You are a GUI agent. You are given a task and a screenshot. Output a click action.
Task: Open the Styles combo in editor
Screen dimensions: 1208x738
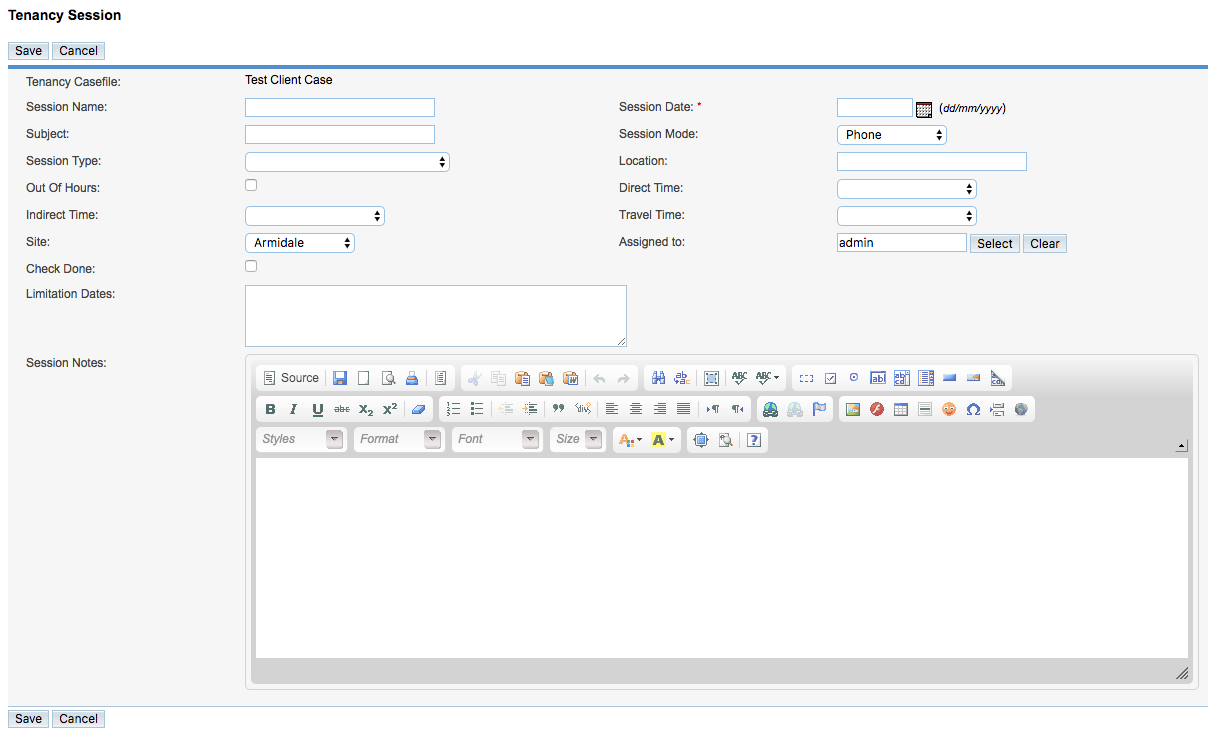coord(301,440)
